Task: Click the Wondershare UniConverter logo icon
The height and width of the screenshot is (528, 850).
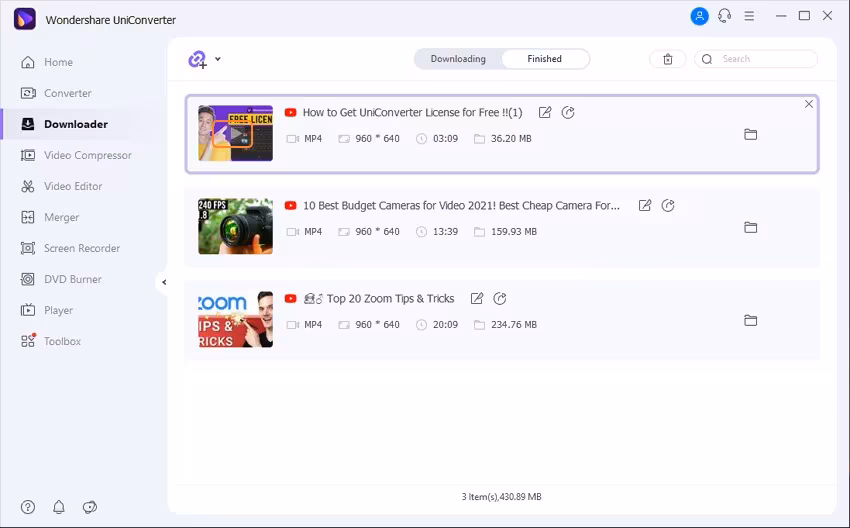Action: pos(24,19)
